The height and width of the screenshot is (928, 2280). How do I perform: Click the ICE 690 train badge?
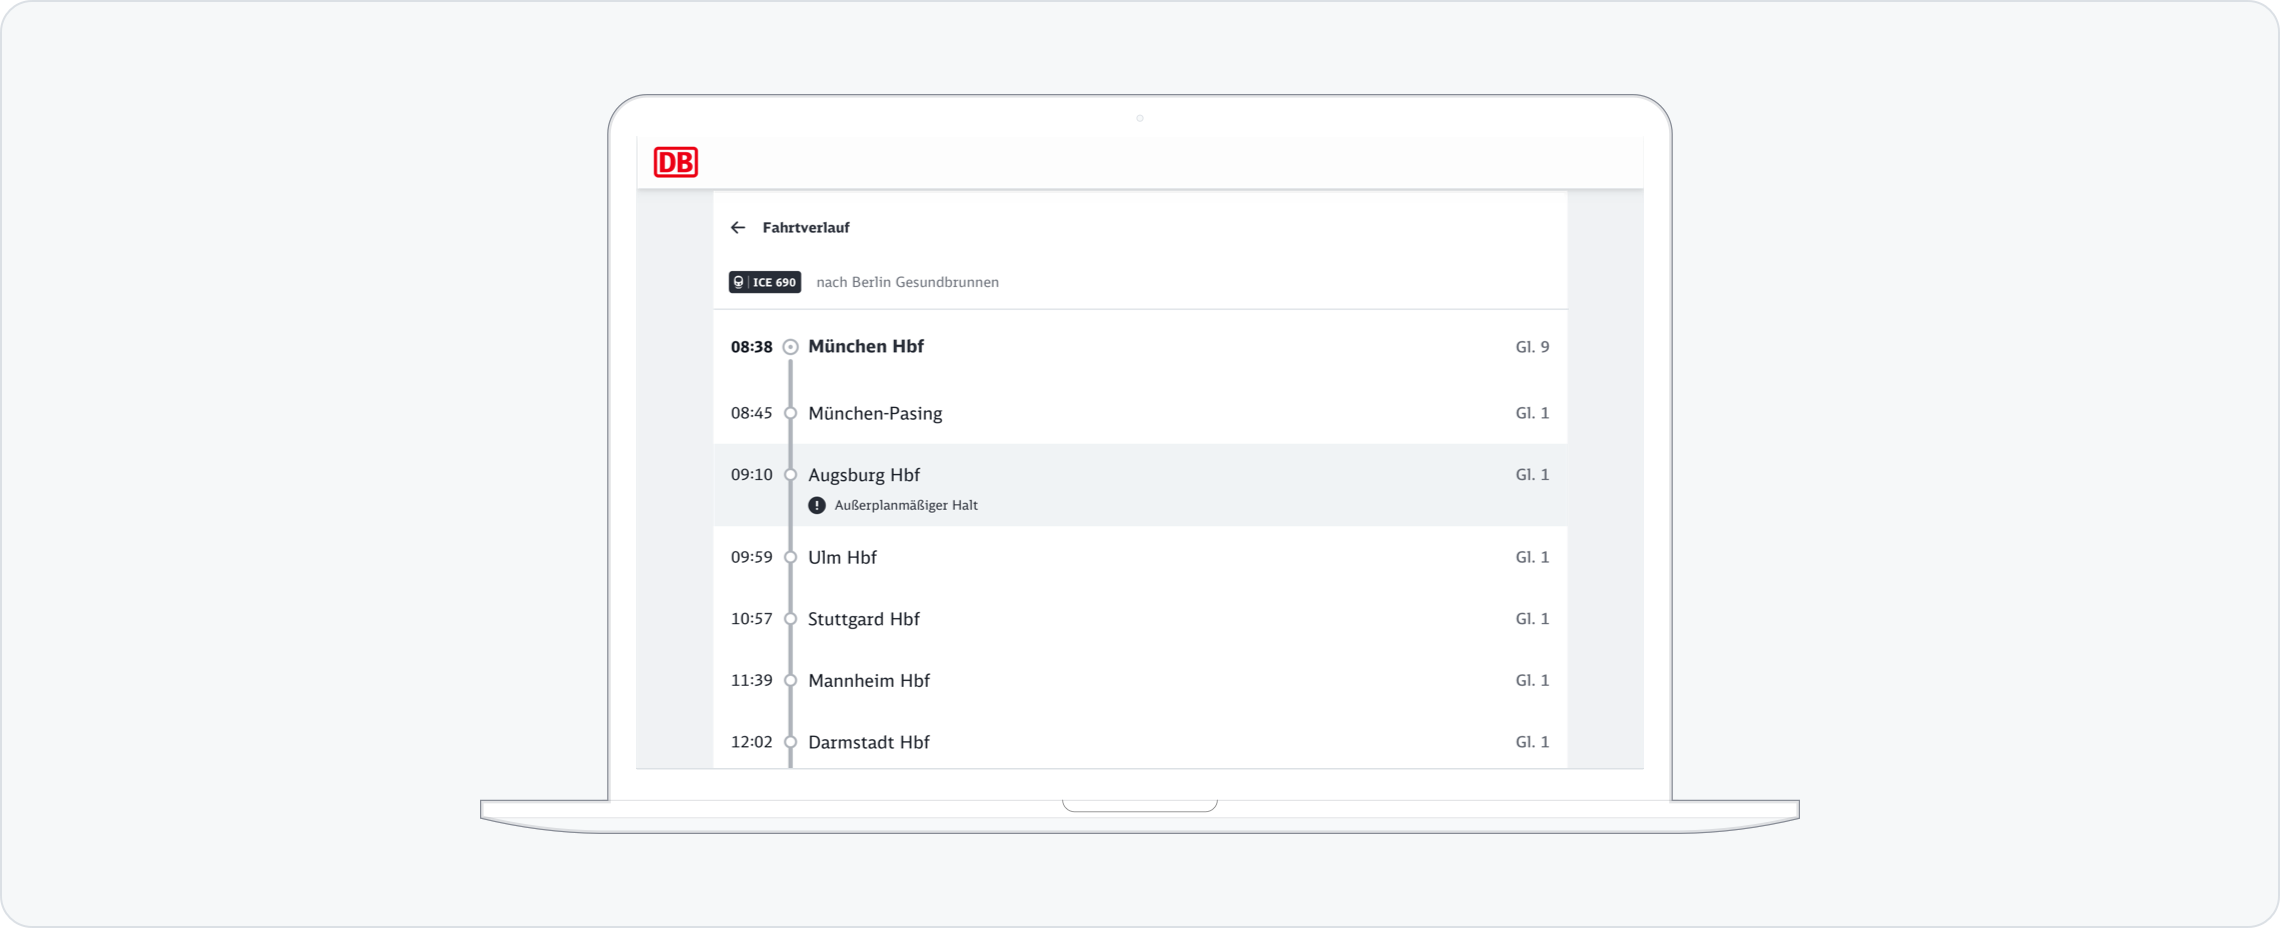click(x=765, y=282)
